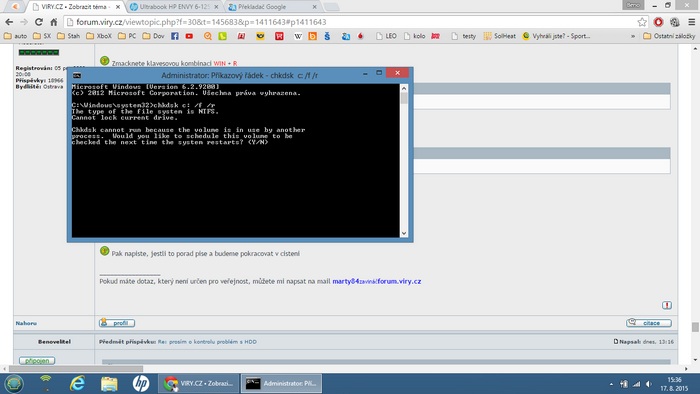The width and height of the screenshot is (700, 394).
Task: Open the network signal tray icon
Action: tap(637, 384)
